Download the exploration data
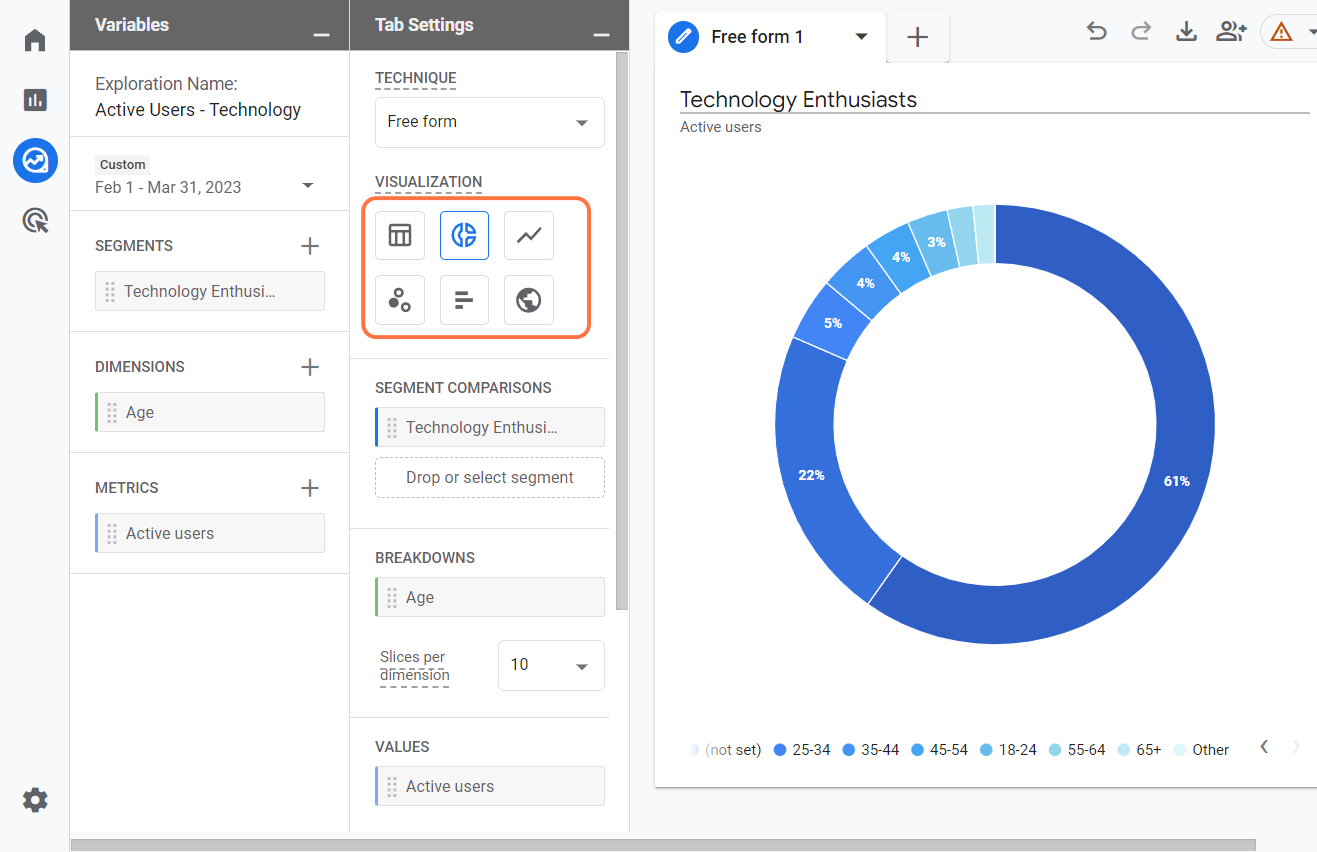This screenshot has height=852, width=1317. pyautogui.click(x=1186, y=32)
